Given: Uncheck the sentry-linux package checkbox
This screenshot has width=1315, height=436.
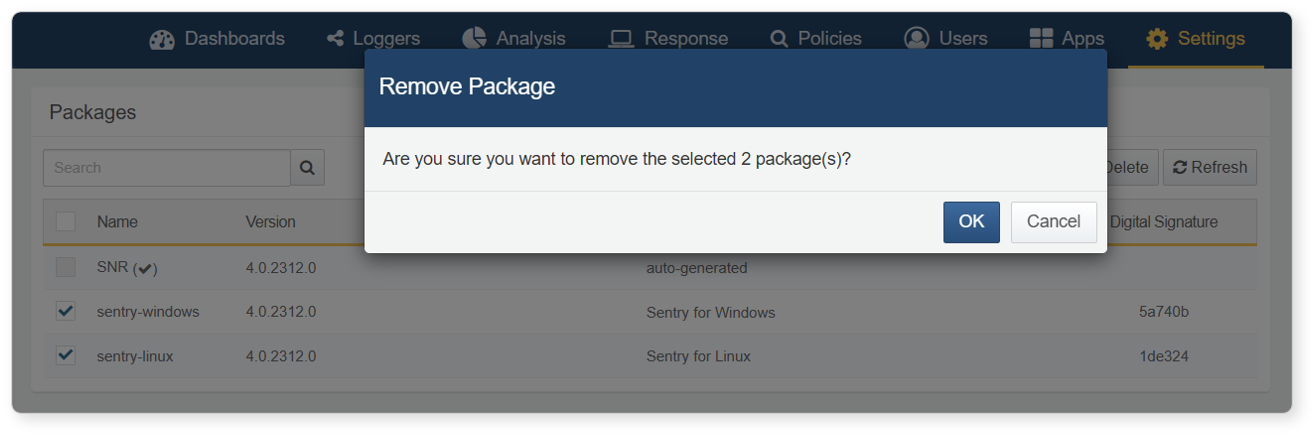Looking at the screenshot, I should tap(66, 355).
